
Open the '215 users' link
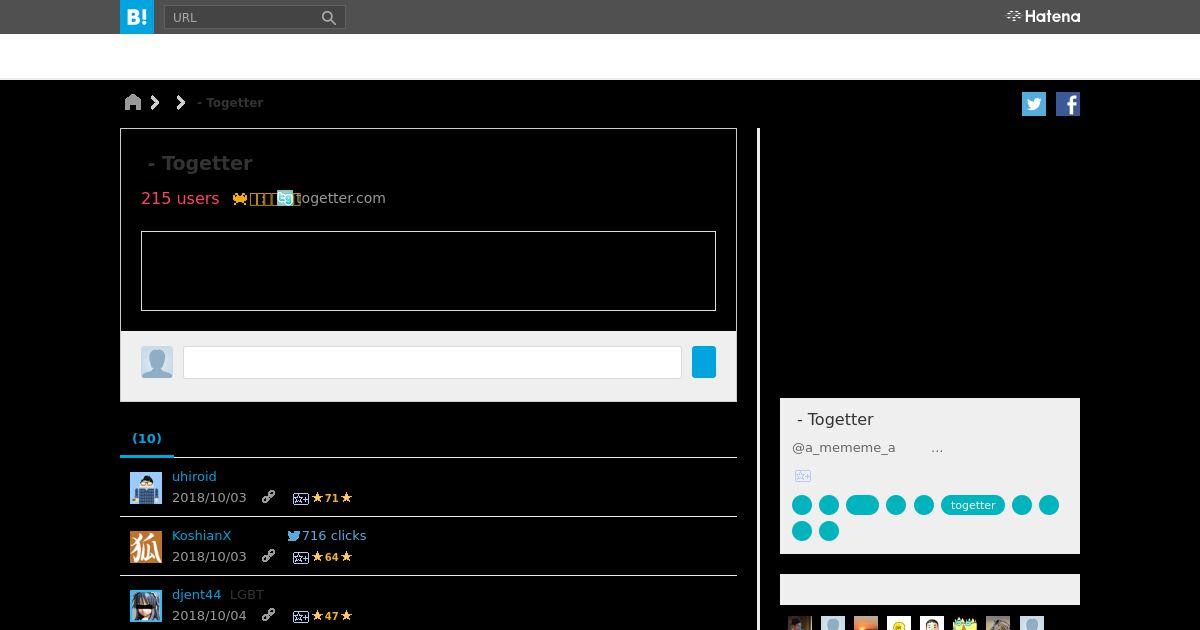tap(180, 198)
